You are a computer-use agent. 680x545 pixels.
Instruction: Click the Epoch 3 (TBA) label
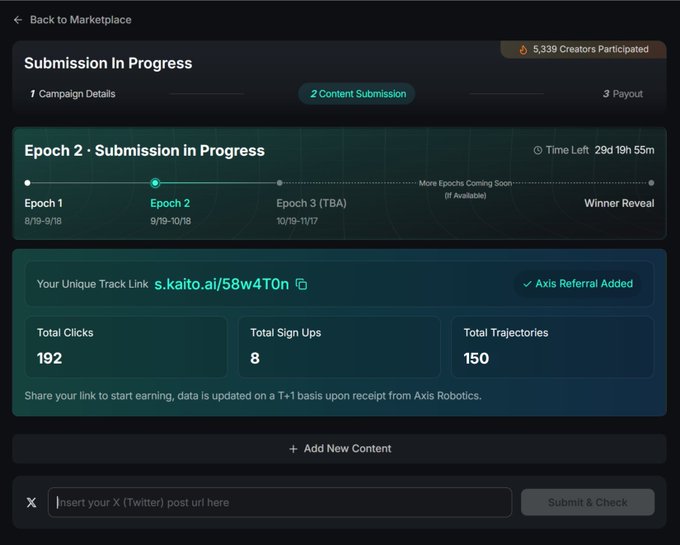coord(311,203)
